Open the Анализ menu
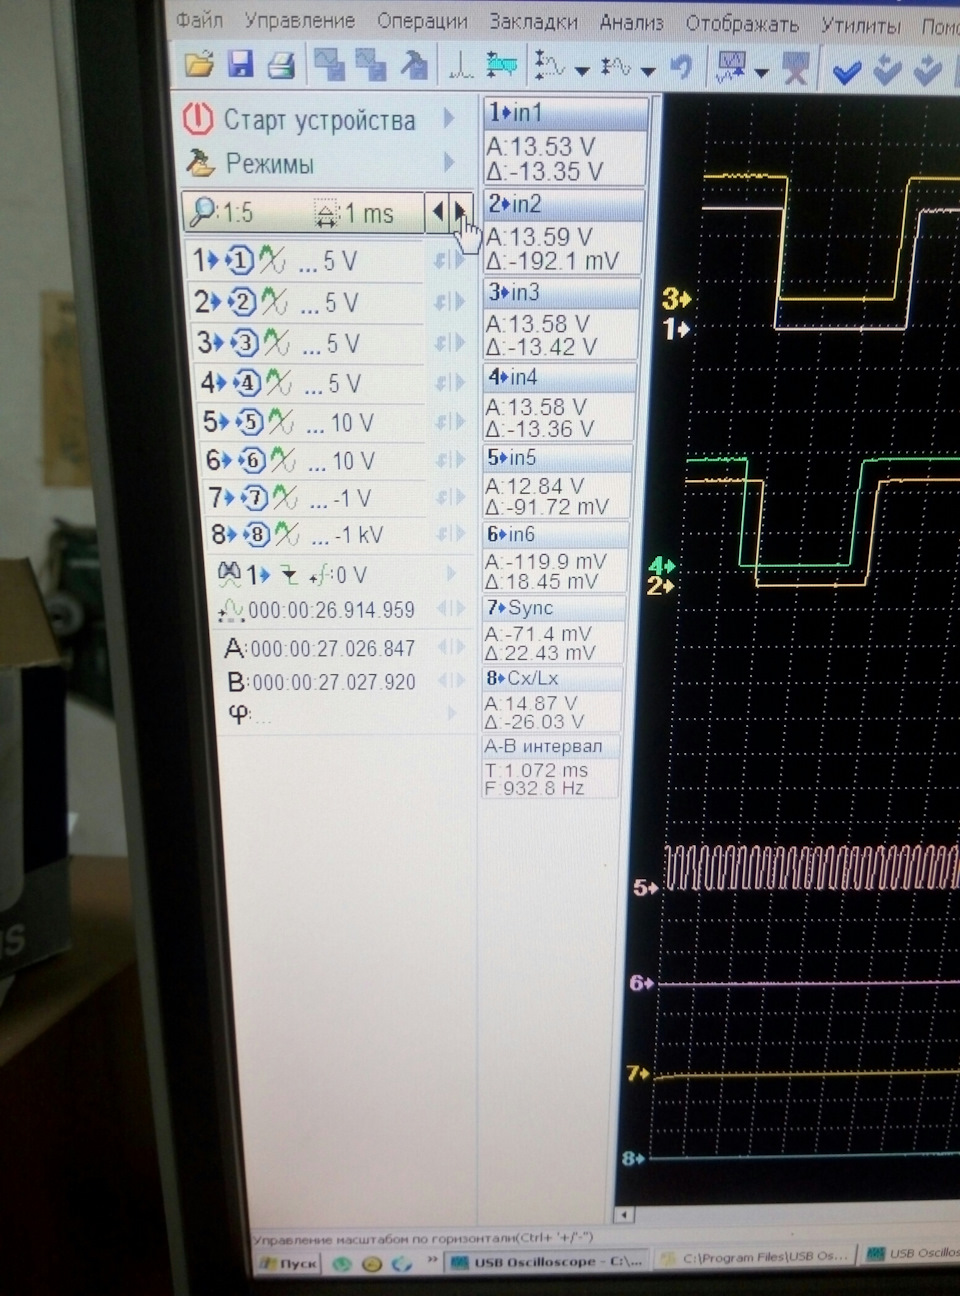 pos(631,22)
